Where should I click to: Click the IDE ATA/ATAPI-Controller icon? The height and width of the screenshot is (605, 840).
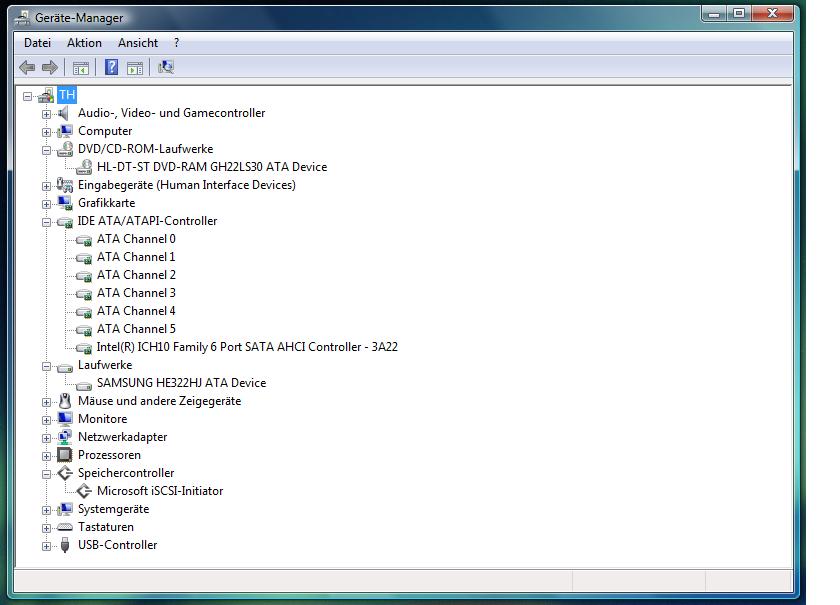[x=65, y=221]
